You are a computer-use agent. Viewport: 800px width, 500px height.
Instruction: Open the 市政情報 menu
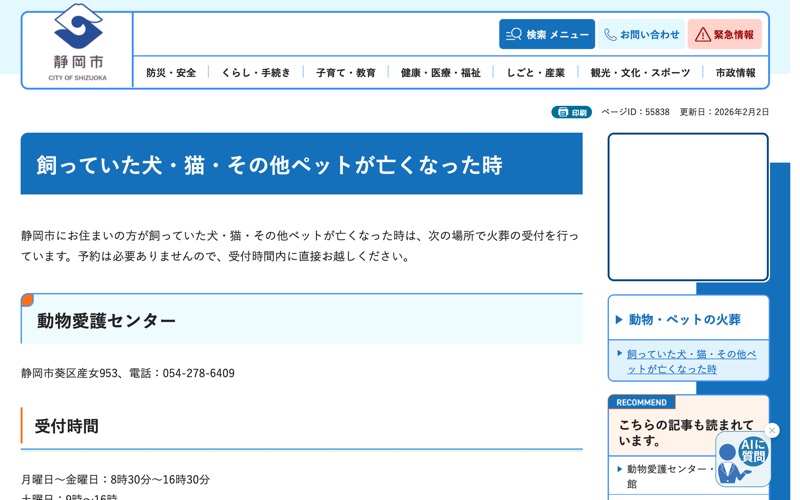pos(735,72)
